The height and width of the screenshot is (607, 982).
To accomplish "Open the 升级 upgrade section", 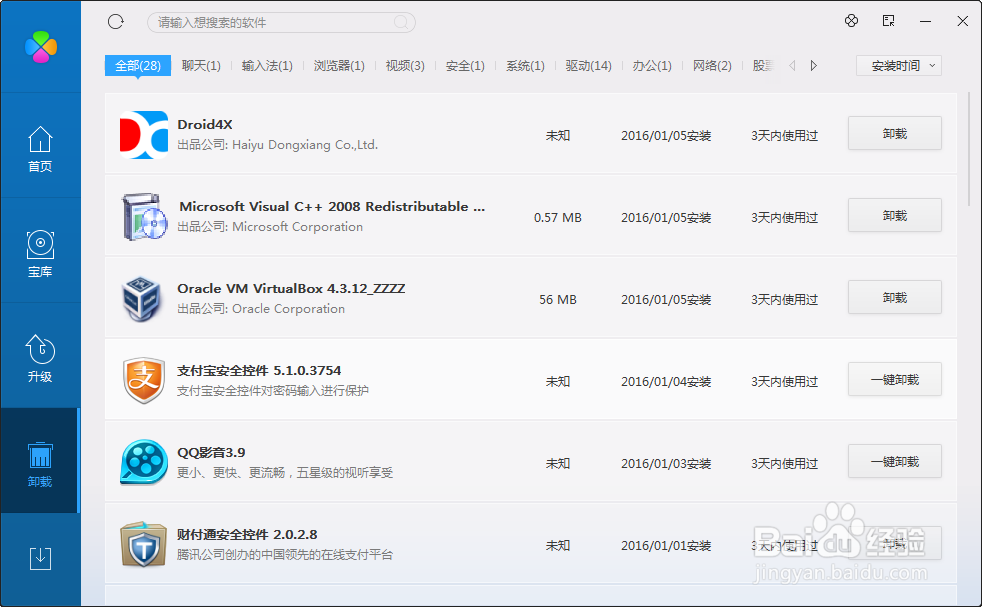I will coord(40,358).
